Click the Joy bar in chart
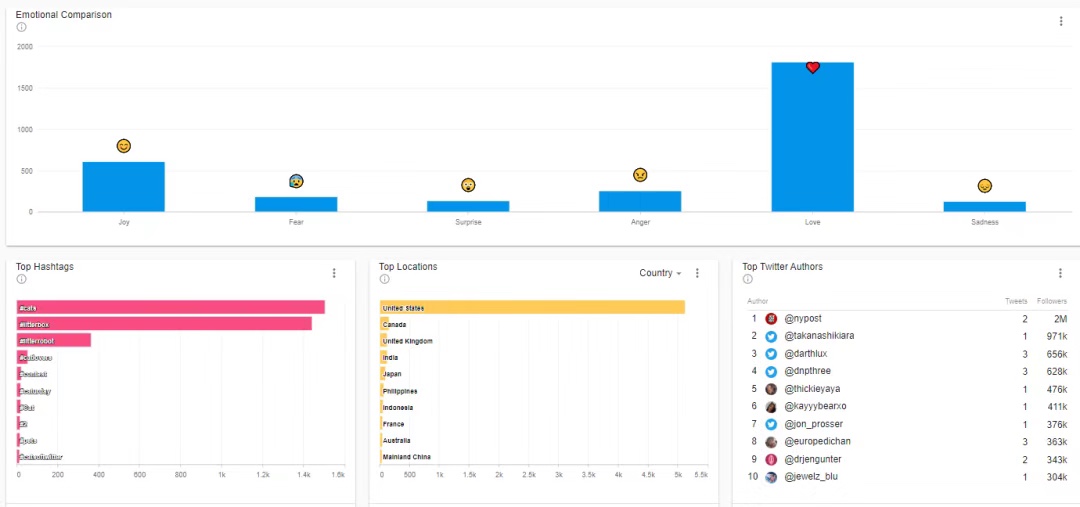Image resolution: width=1080 pixels, height=507 pixels. 123,187
